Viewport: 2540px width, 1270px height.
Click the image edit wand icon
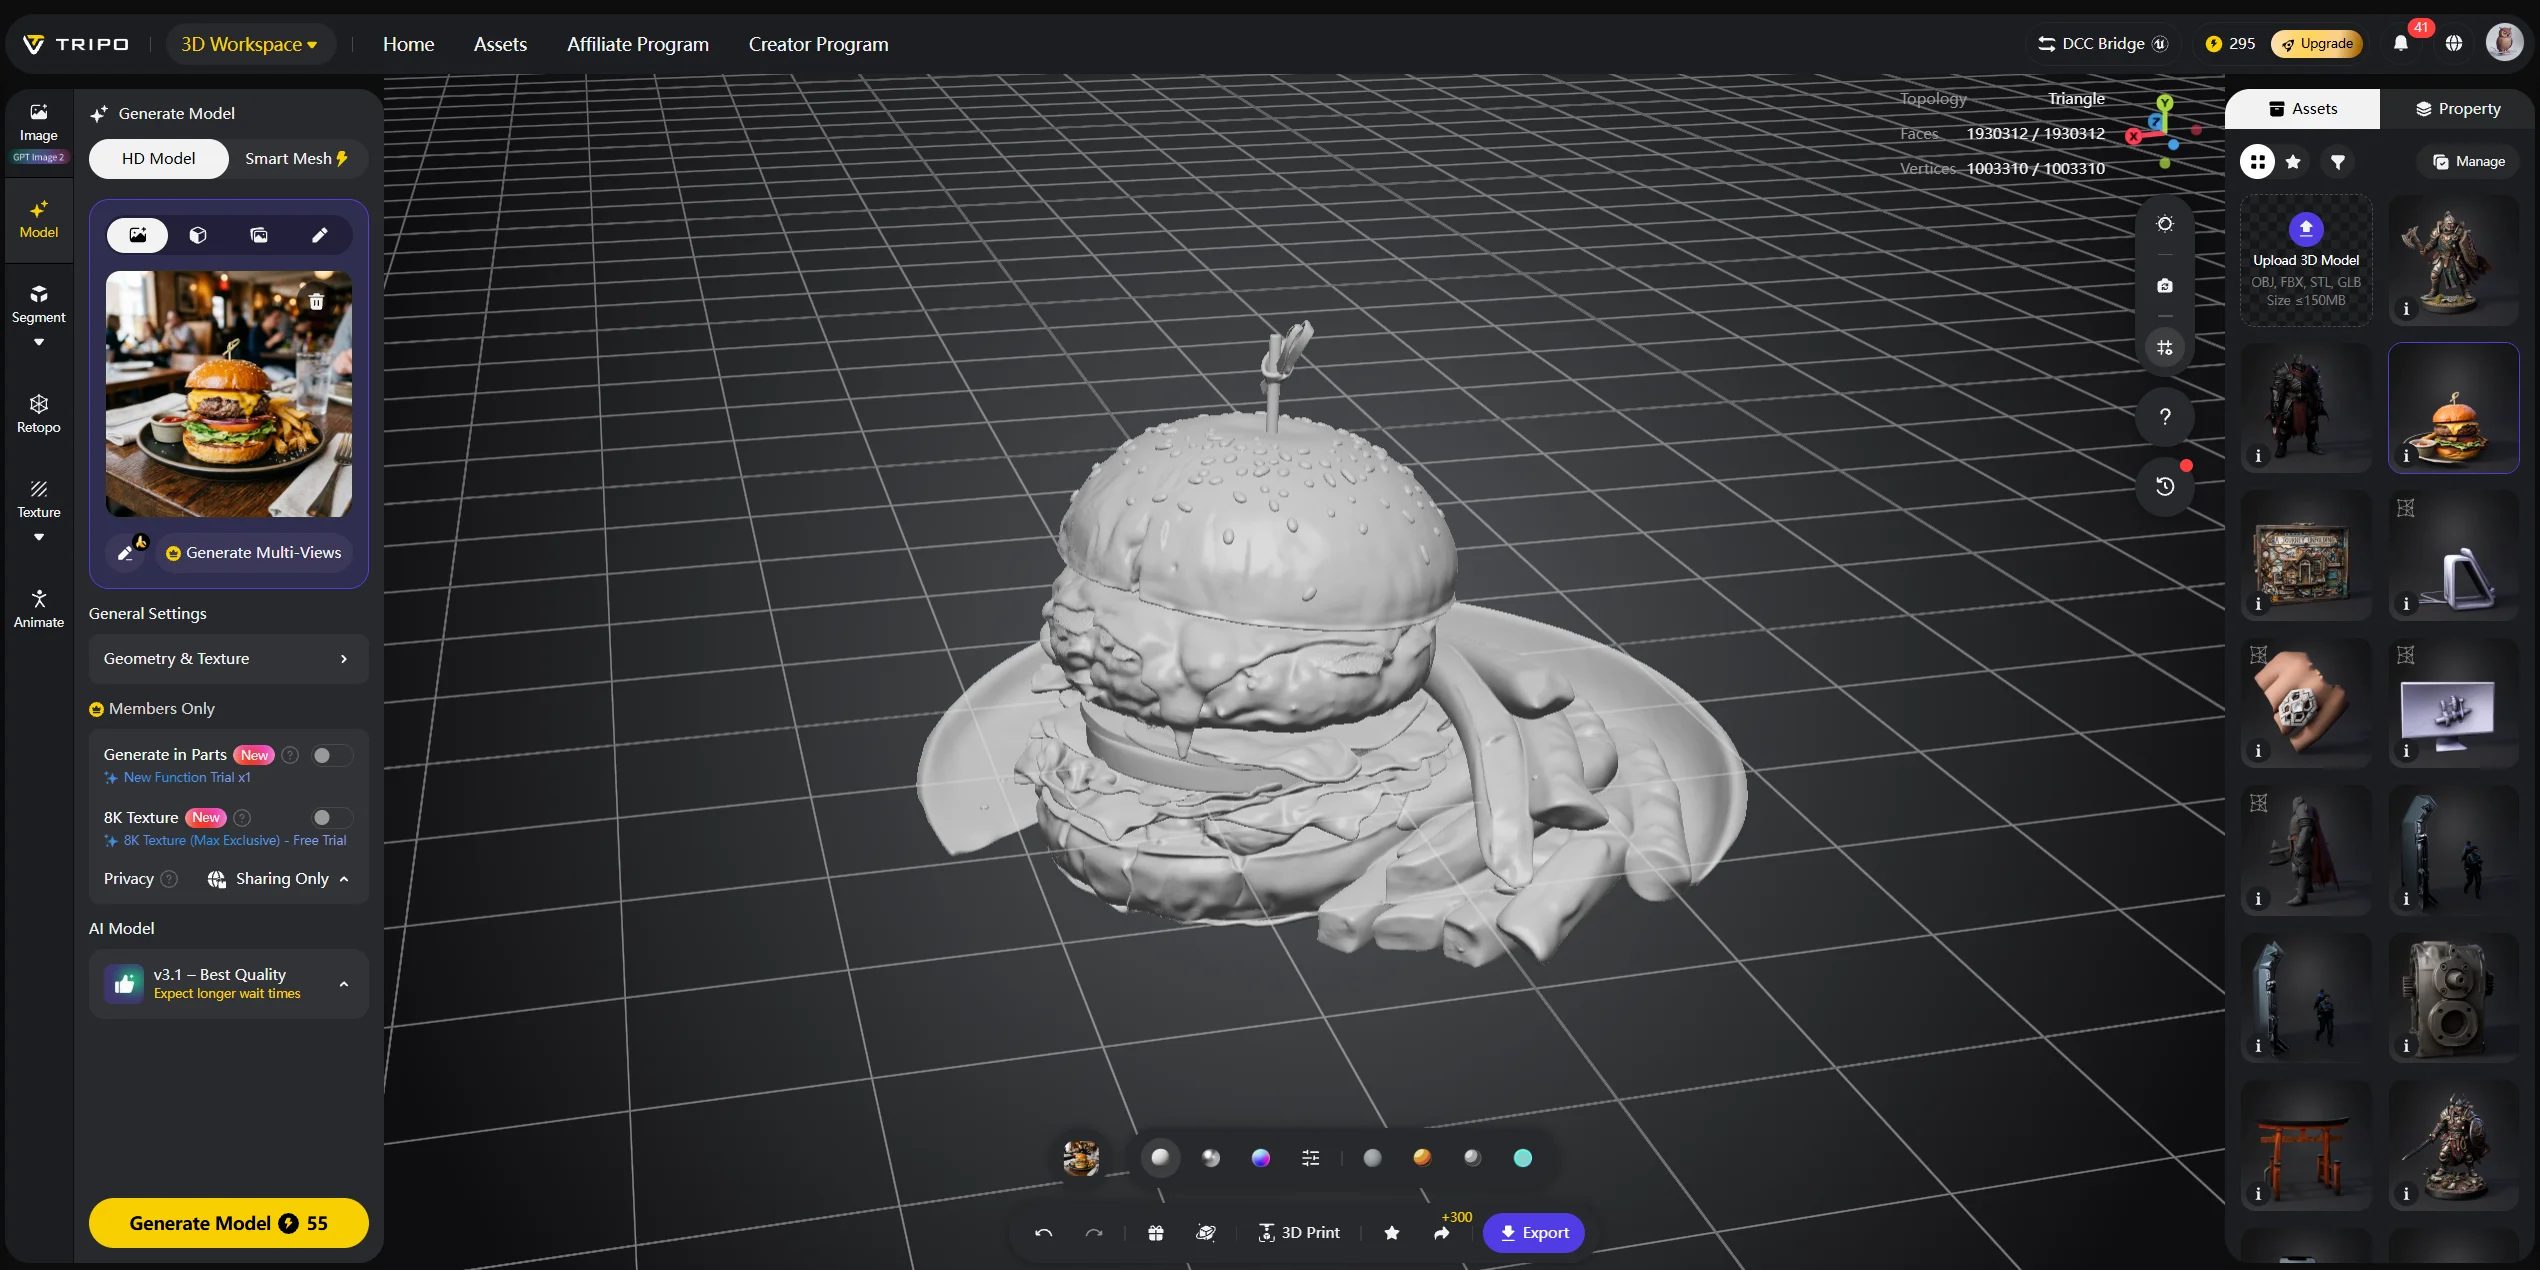[x=127, y=552]
